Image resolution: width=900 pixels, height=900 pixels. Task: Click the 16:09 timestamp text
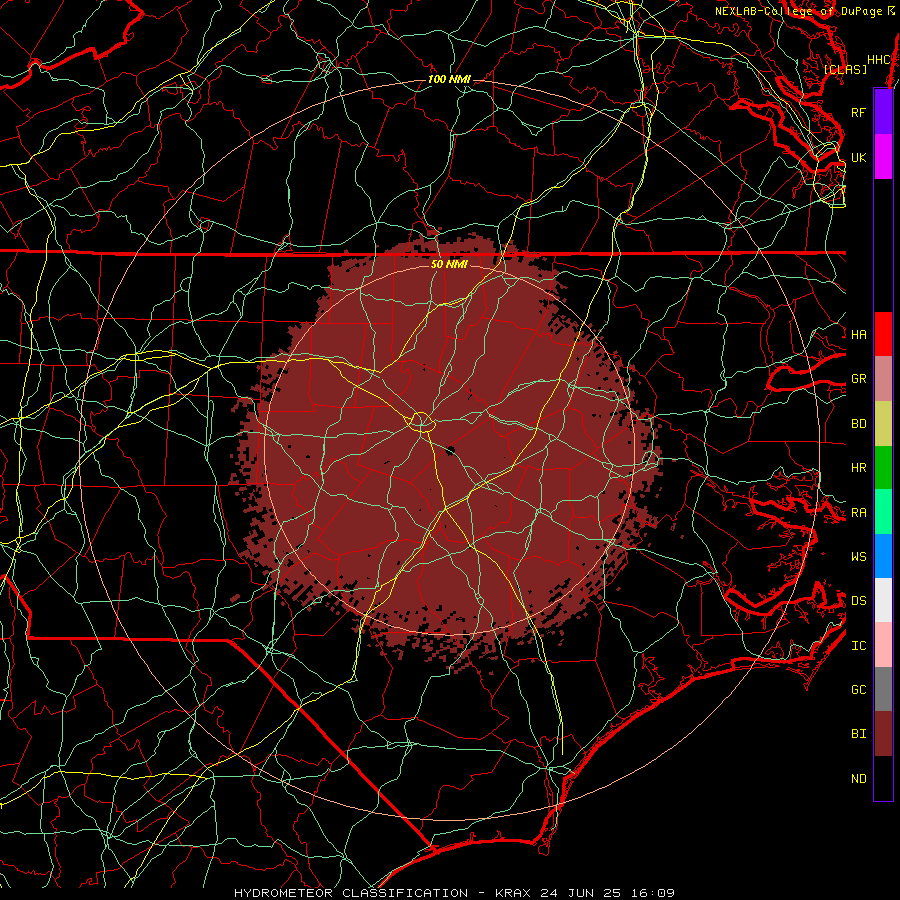point(654,893)
